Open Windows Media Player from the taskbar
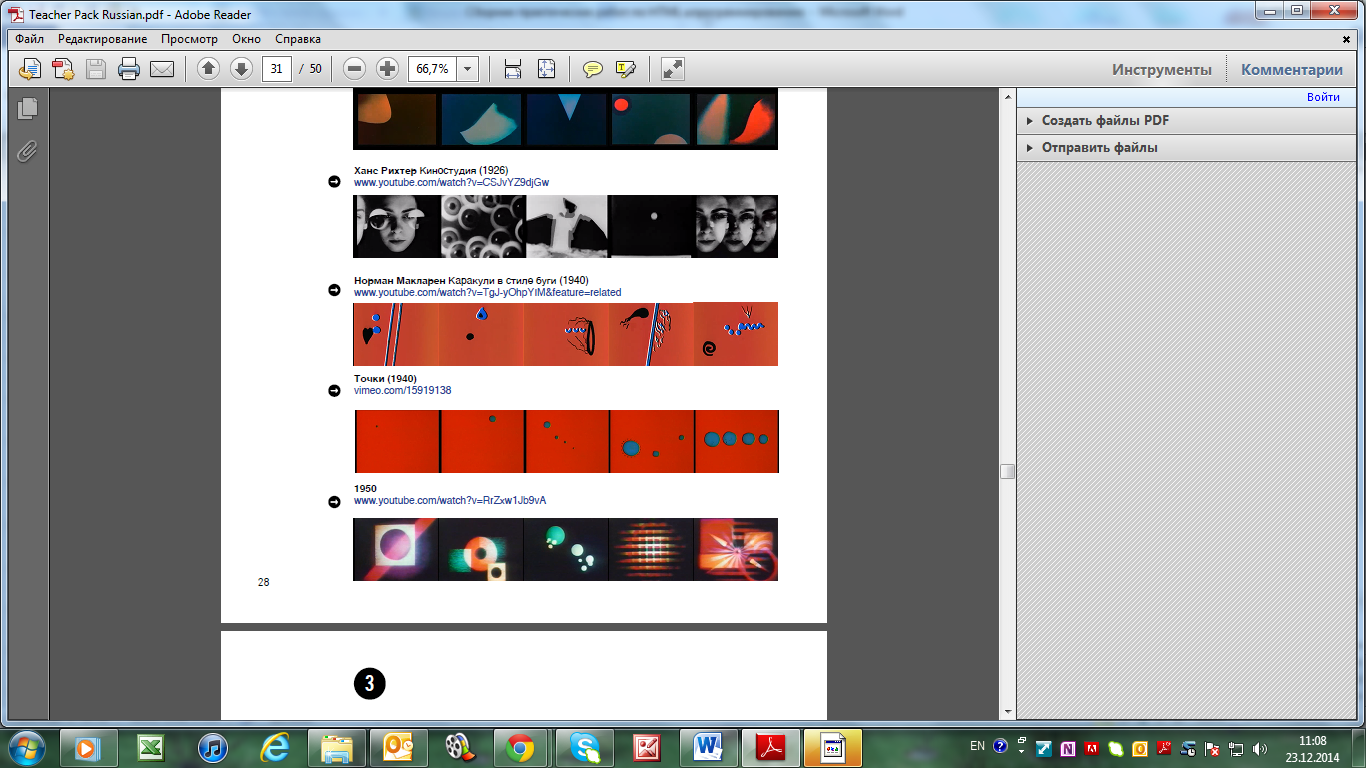The image size is (1366, 768). pos(89,748)
